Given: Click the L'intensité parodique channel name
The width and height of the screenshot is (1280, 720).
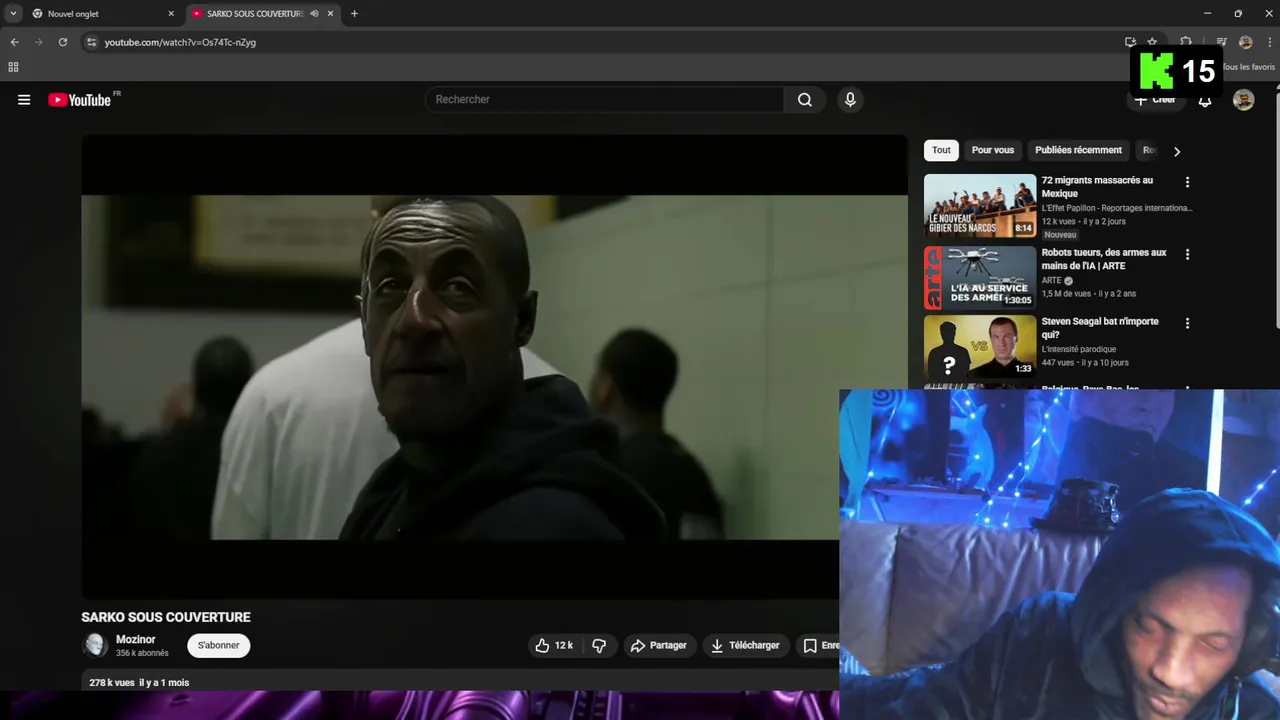Looking at the screenshot, I should [x=1079, y=349].
